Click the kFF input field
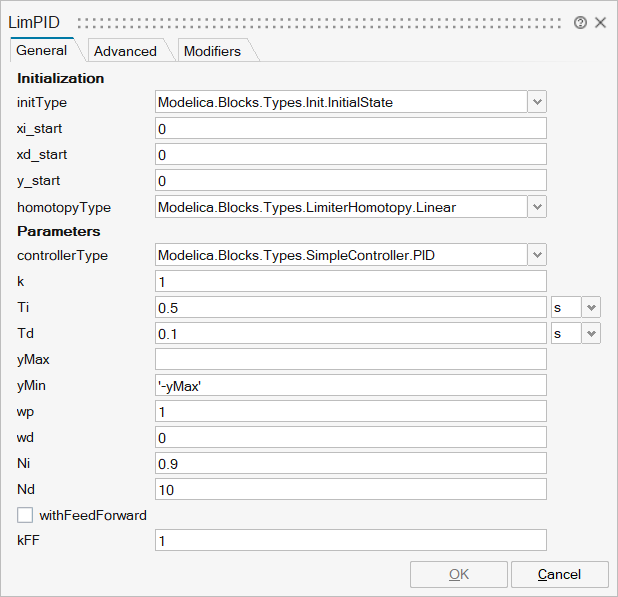The height and width of the screenshot is (597, 618). coord(350,540)
